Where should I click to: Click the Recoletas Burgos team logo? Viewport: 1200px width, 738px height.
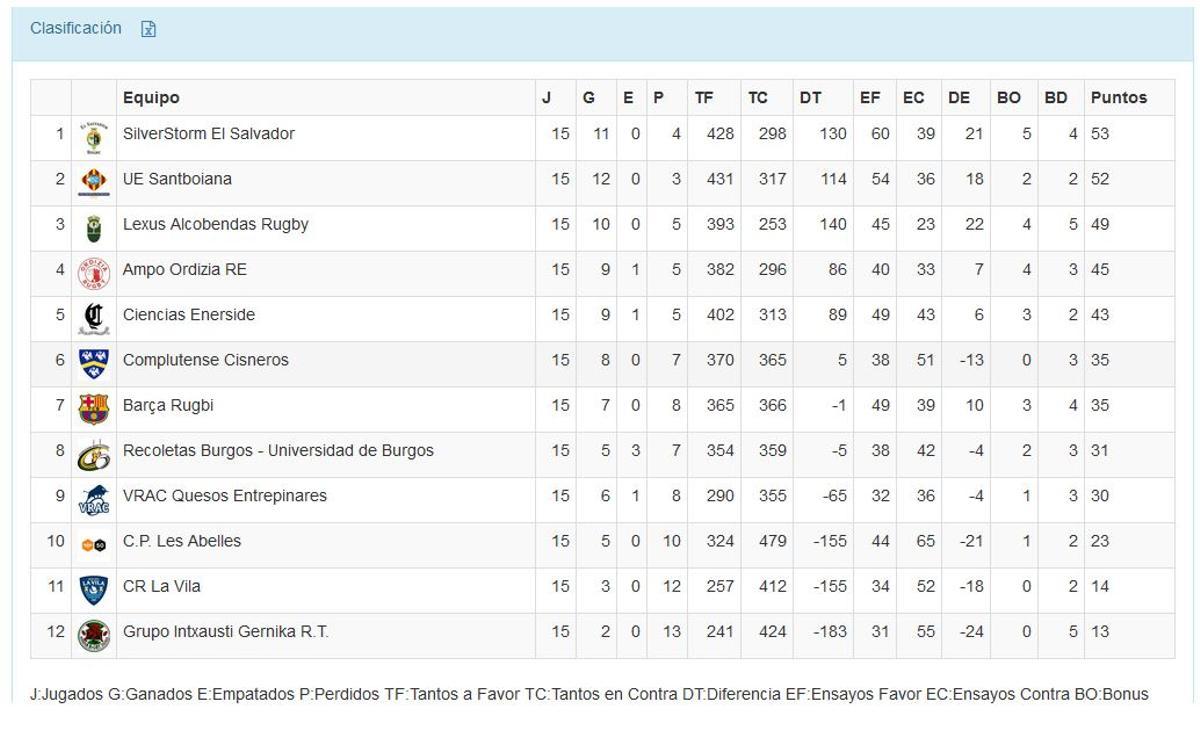(x=94, y=454)
